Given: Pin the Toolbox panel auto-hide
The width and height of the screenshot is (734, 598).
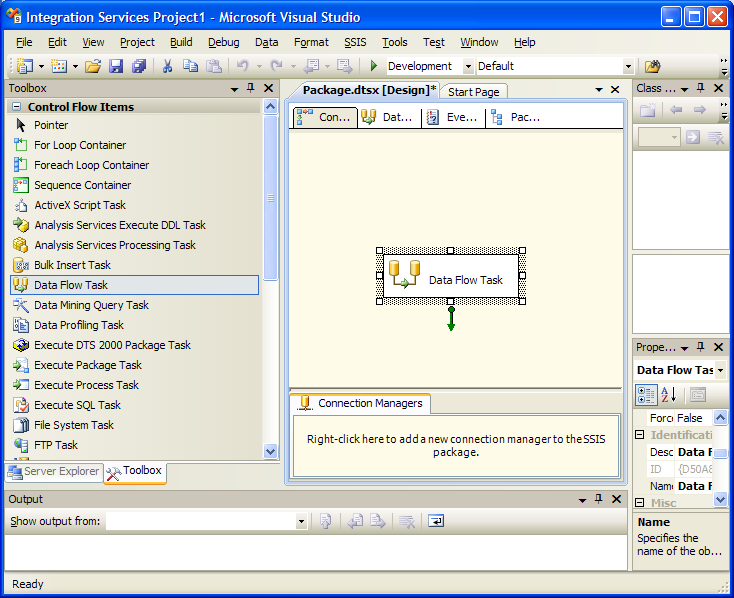Looking at the screenshot, I should [x=251, y=88].
